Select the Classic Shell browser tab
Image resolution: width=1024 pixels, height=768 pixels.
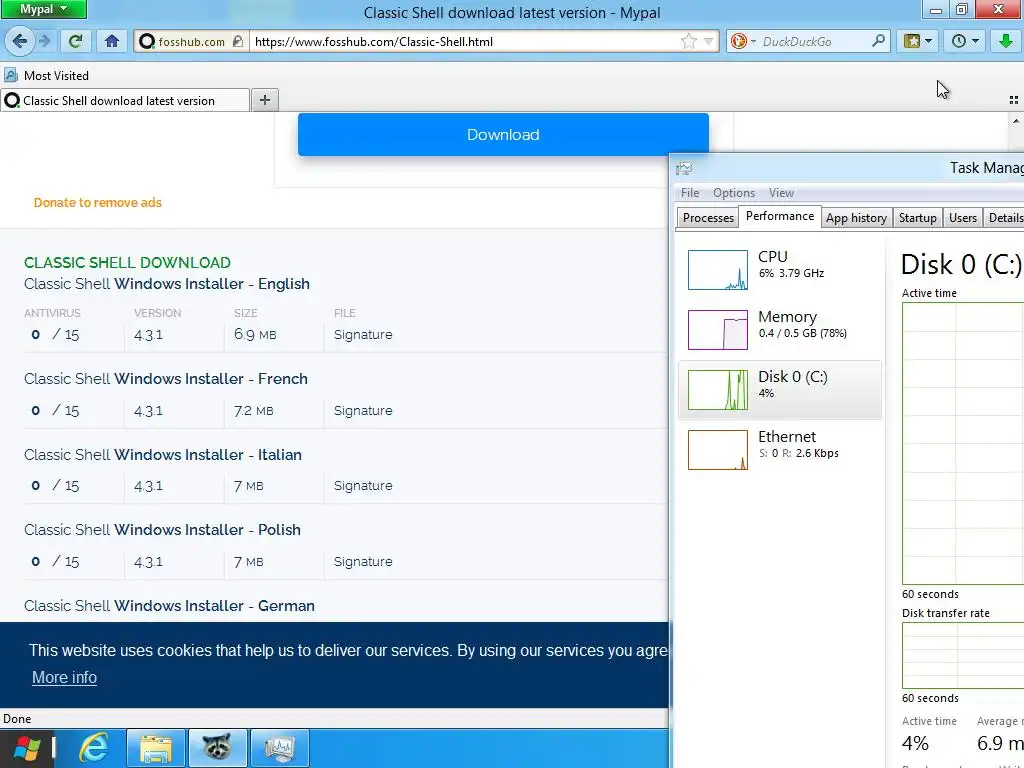click(125, 101)
